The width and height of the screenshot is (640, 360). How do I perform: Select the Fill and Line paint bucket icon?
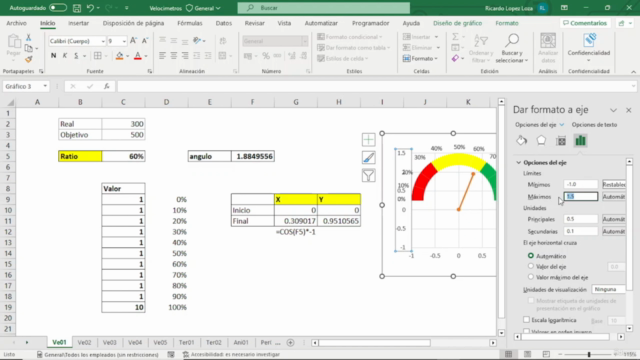tap(522, 140)
